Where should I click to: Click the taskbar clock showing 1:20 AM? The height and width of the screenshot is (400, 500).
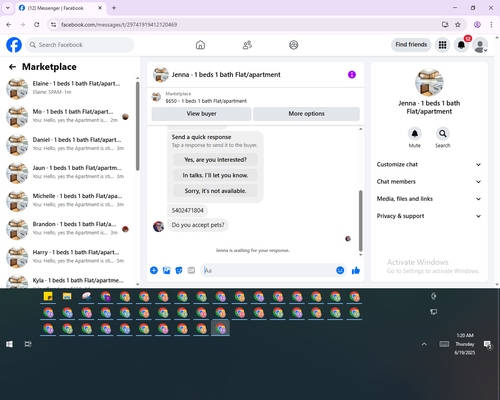coord(465,344)
